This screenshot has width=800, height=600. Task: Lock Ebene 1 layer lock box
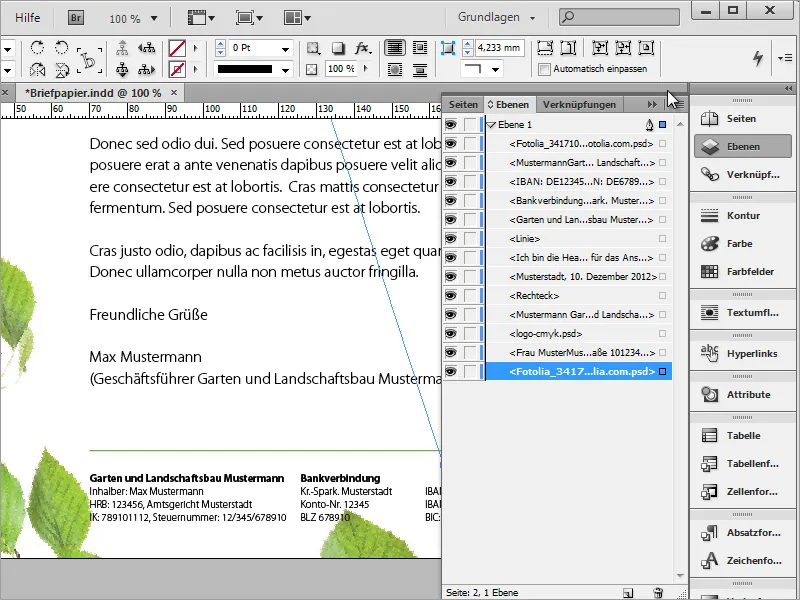[x=470, y=124]
